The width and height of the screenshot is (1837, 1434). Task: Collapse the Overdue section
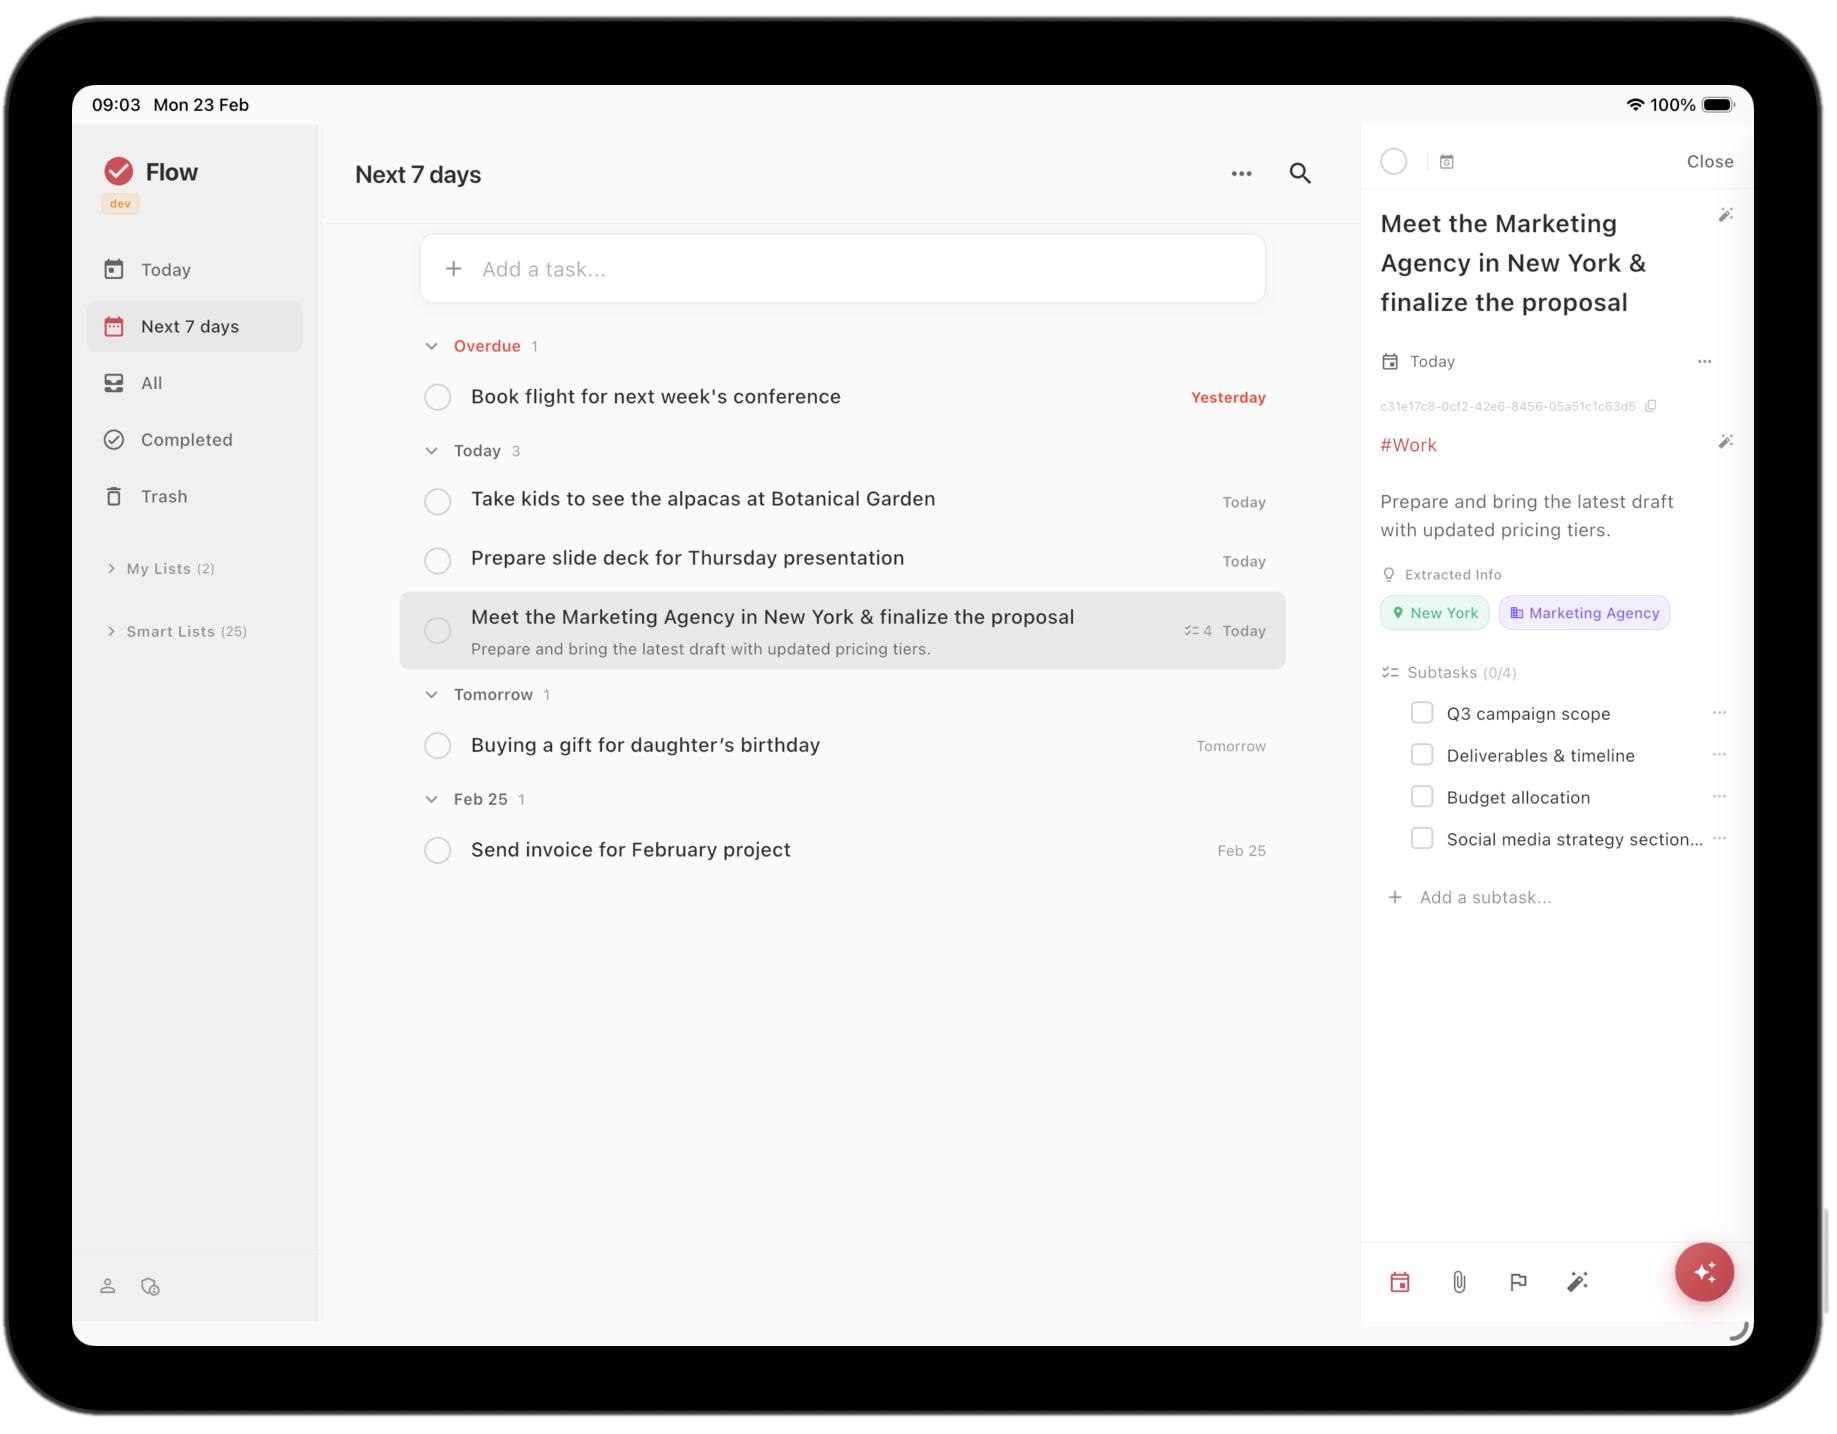[x=431, y=345]
